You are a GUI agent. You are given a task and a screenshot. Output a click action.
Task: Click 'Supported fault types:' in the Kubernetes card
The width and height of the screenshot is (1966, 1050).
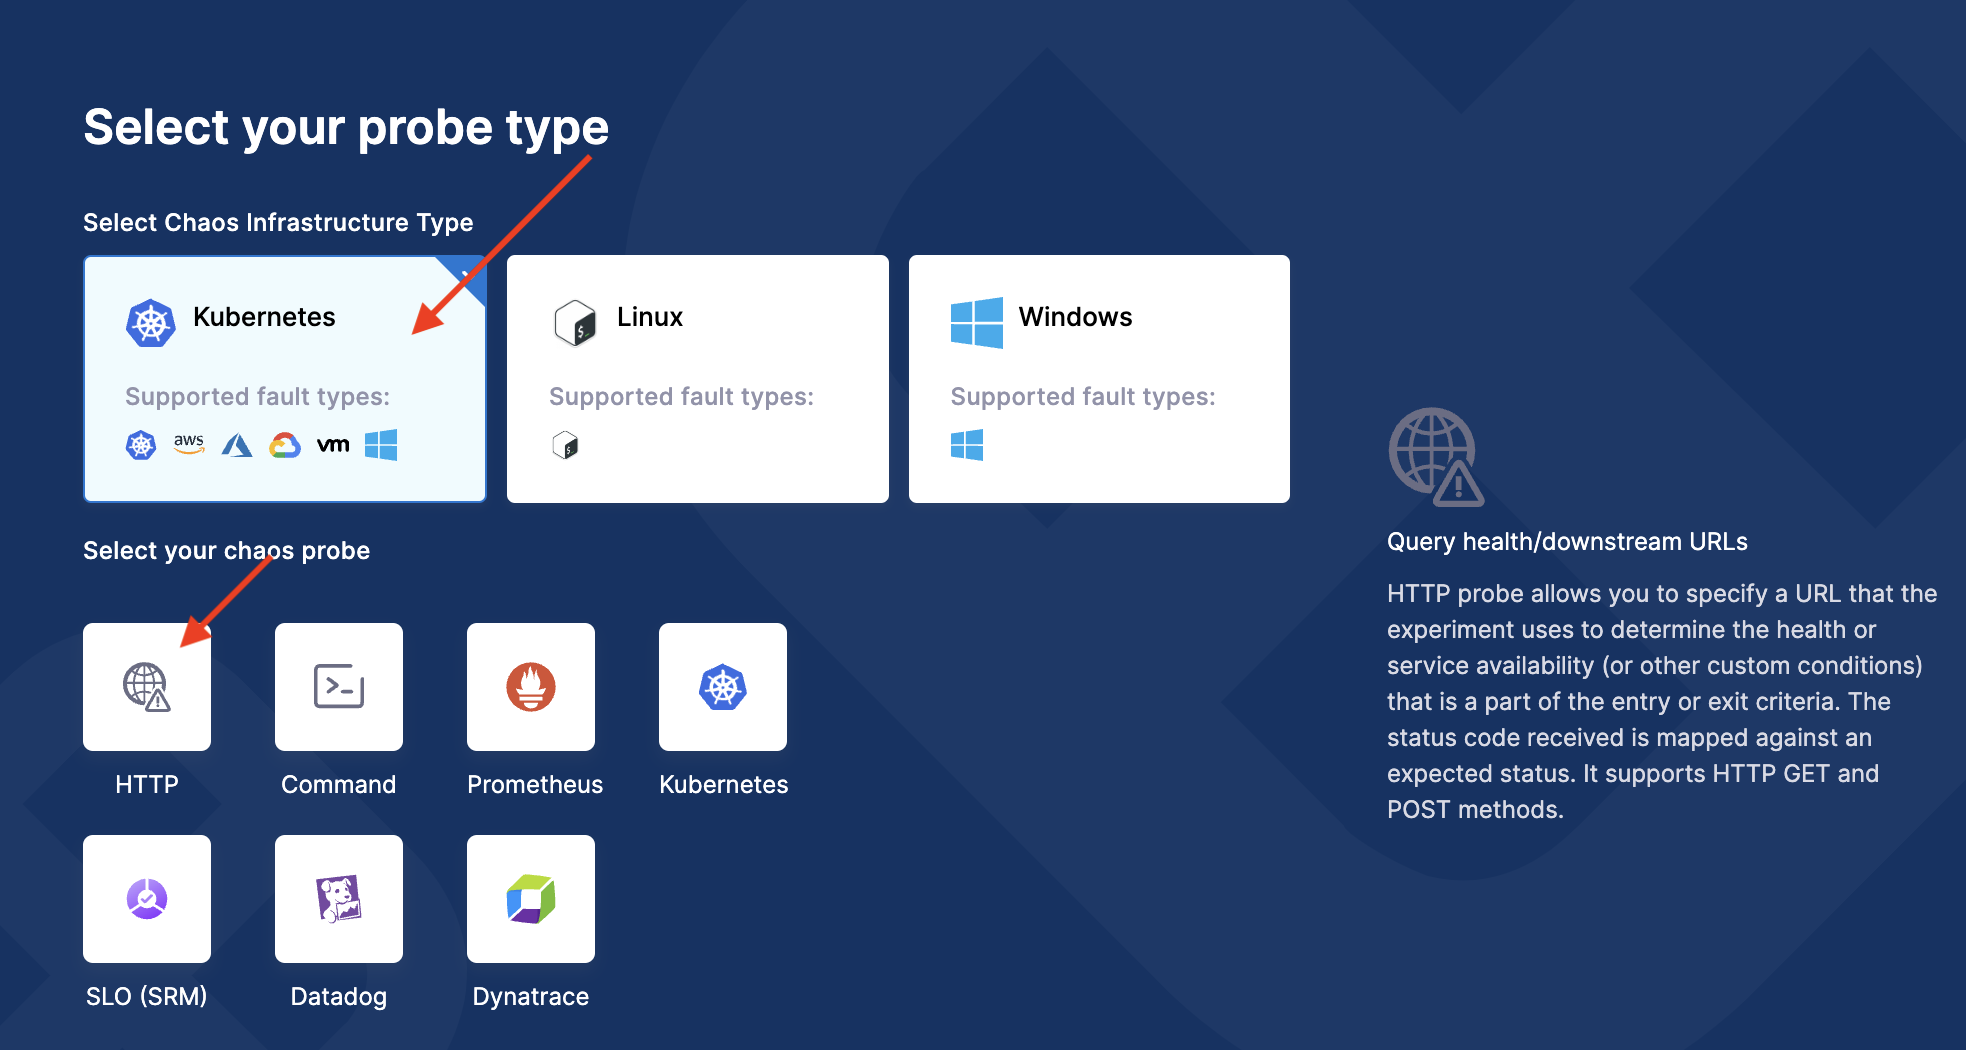tap(258, 397)
